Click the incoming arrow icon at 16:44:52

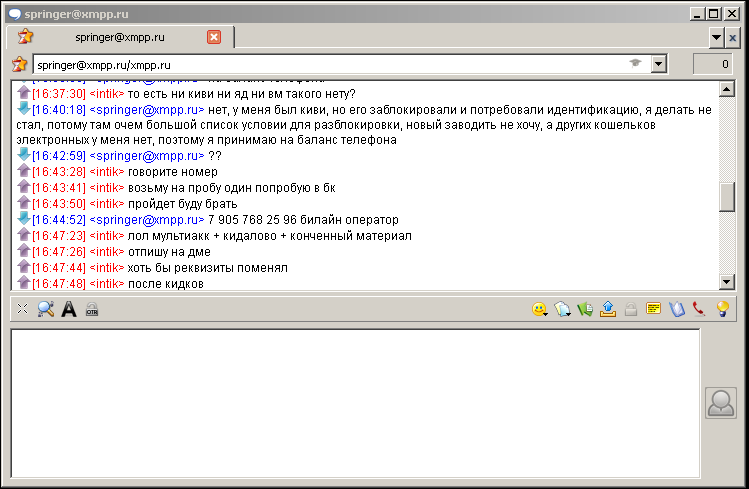coord(23,218)
